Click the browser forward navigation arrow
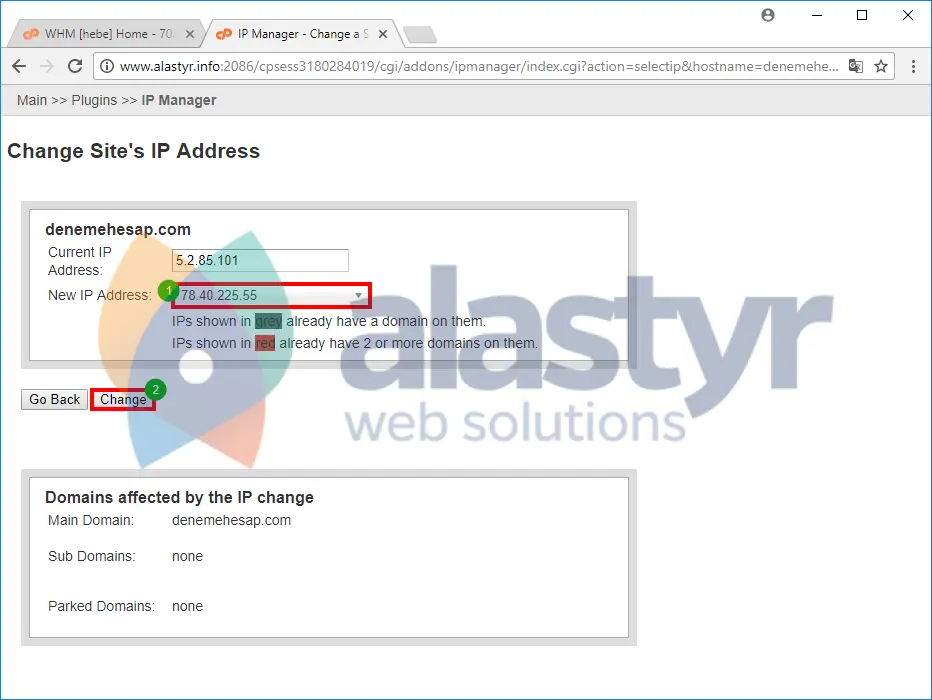The image size is (932, 700). 46,66
